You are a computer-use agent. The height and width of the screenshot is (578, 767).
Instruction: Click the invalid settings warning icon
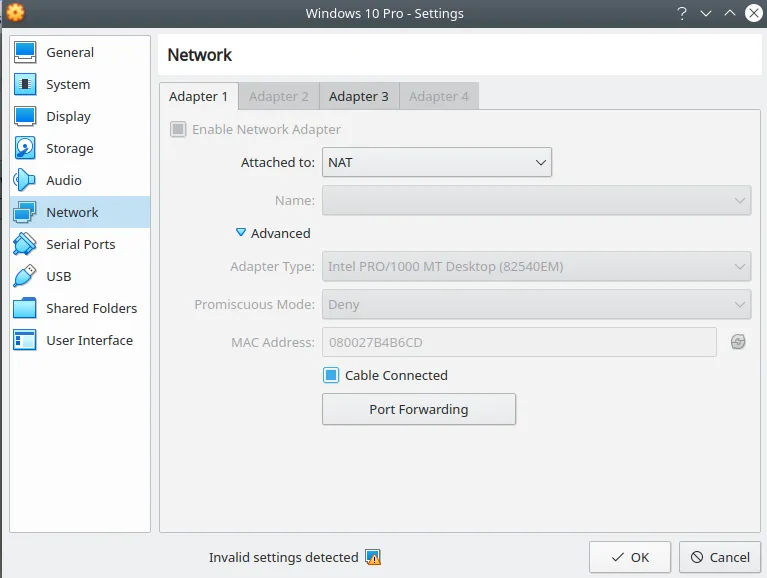click(373, 557)
